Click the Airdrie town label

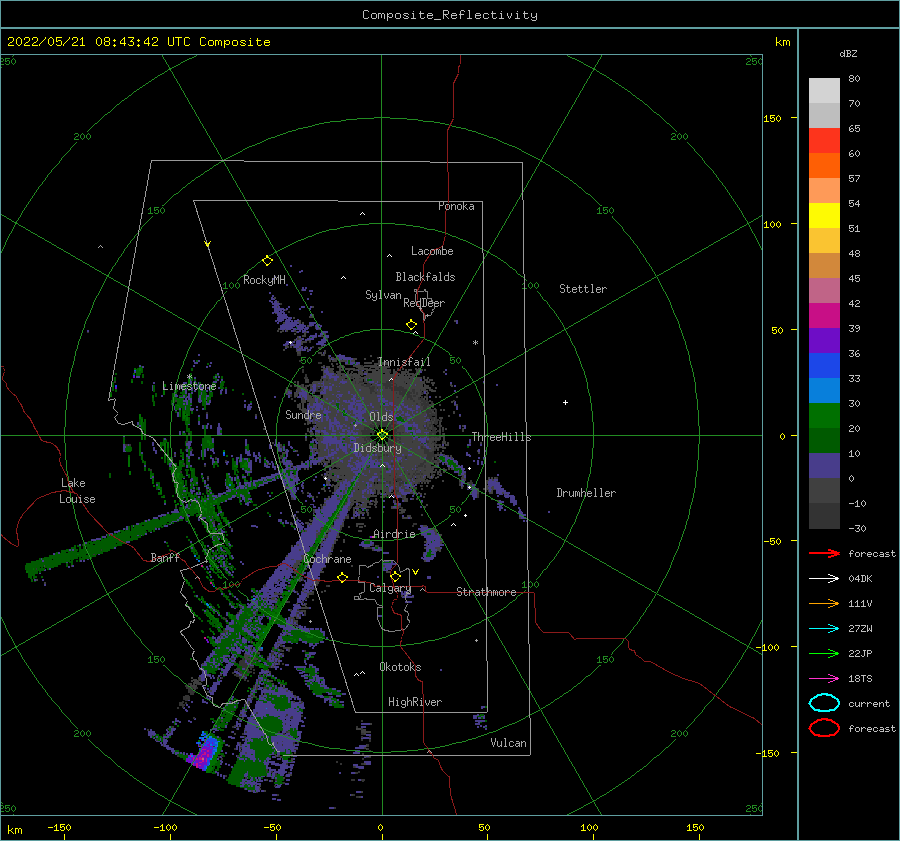coord(394,534)
